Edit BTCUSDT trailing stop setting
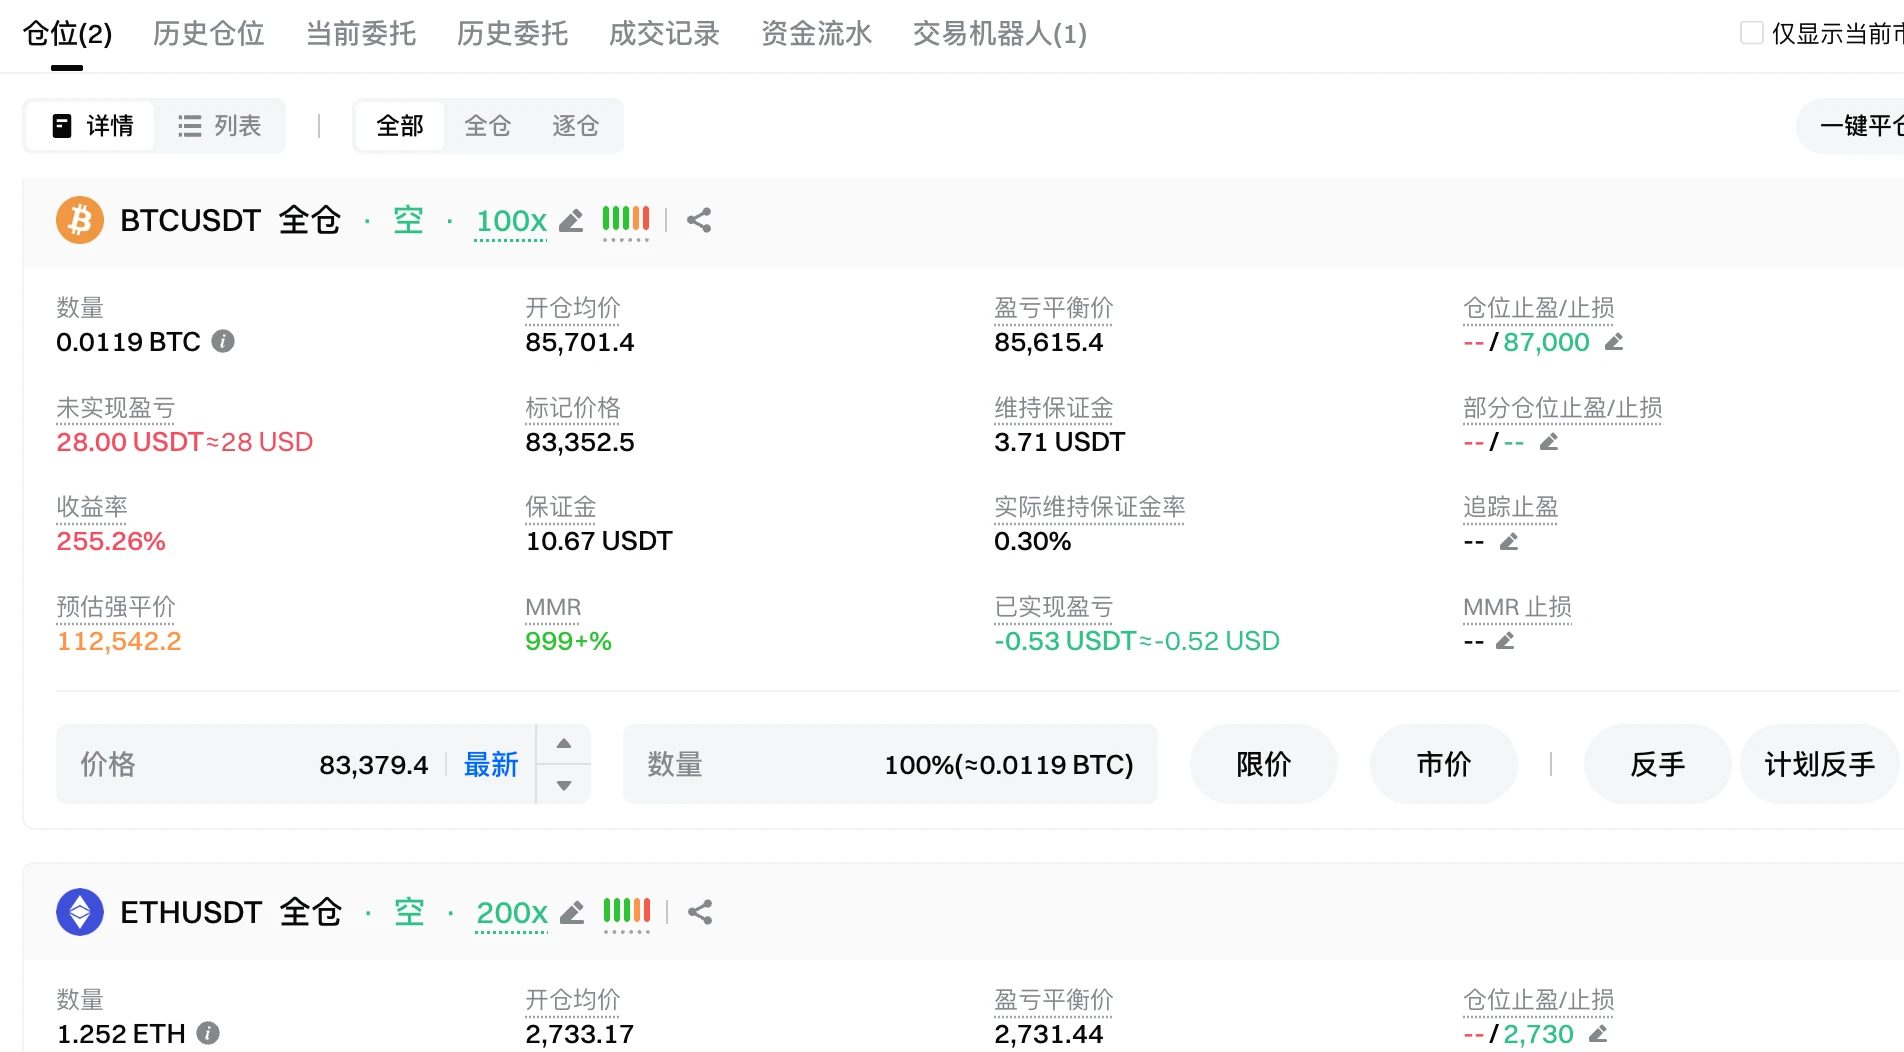This screenshot has height=1052, width=1904. (1509, 542)
